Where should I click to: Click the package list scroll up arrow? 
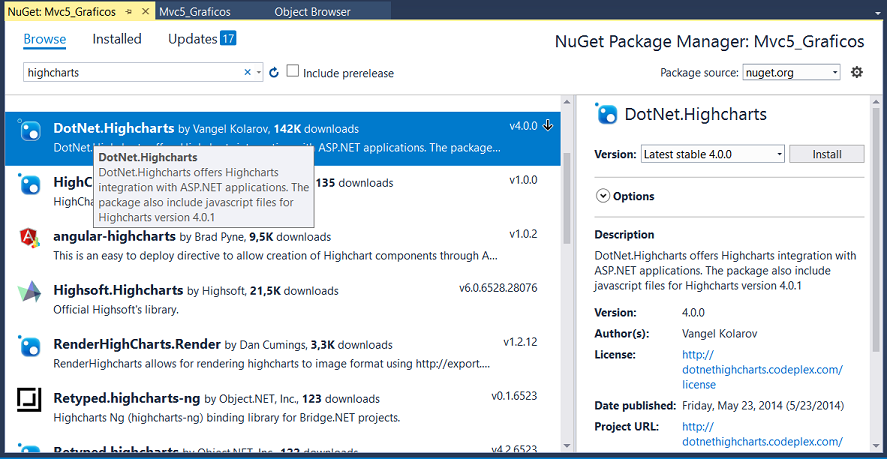click(x=567, y=101)
